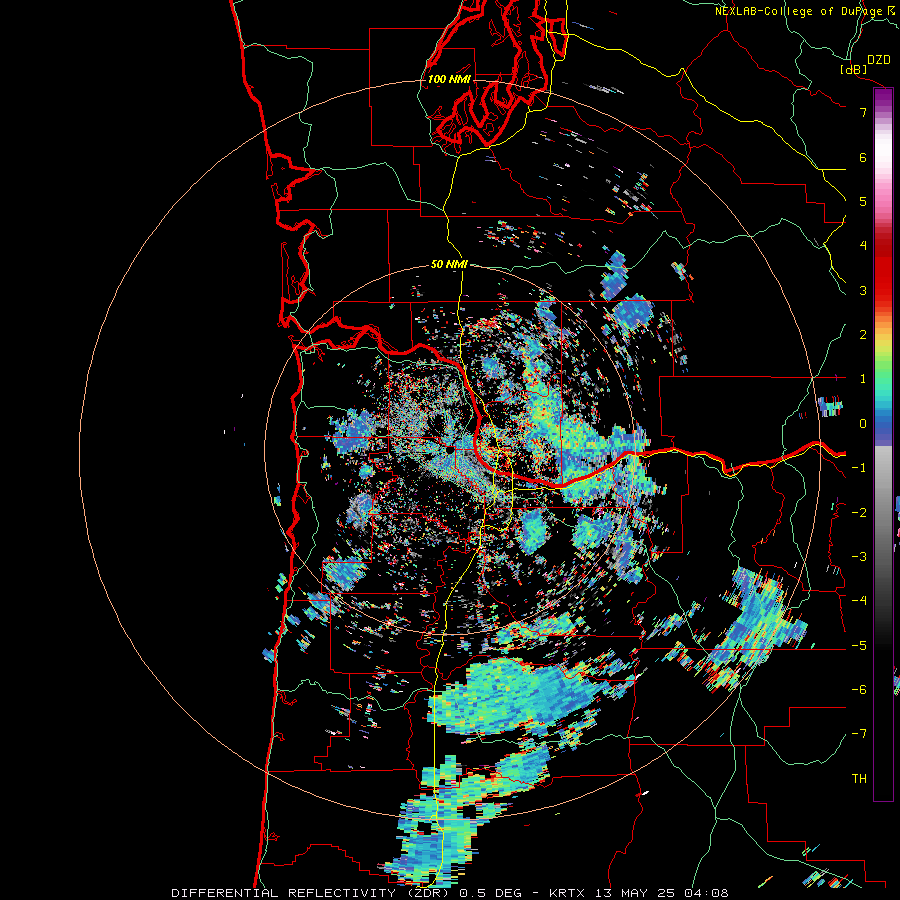Click the "100 NMI" range ring label
Screen dimensions: 900x900
[x=449, y=79]
